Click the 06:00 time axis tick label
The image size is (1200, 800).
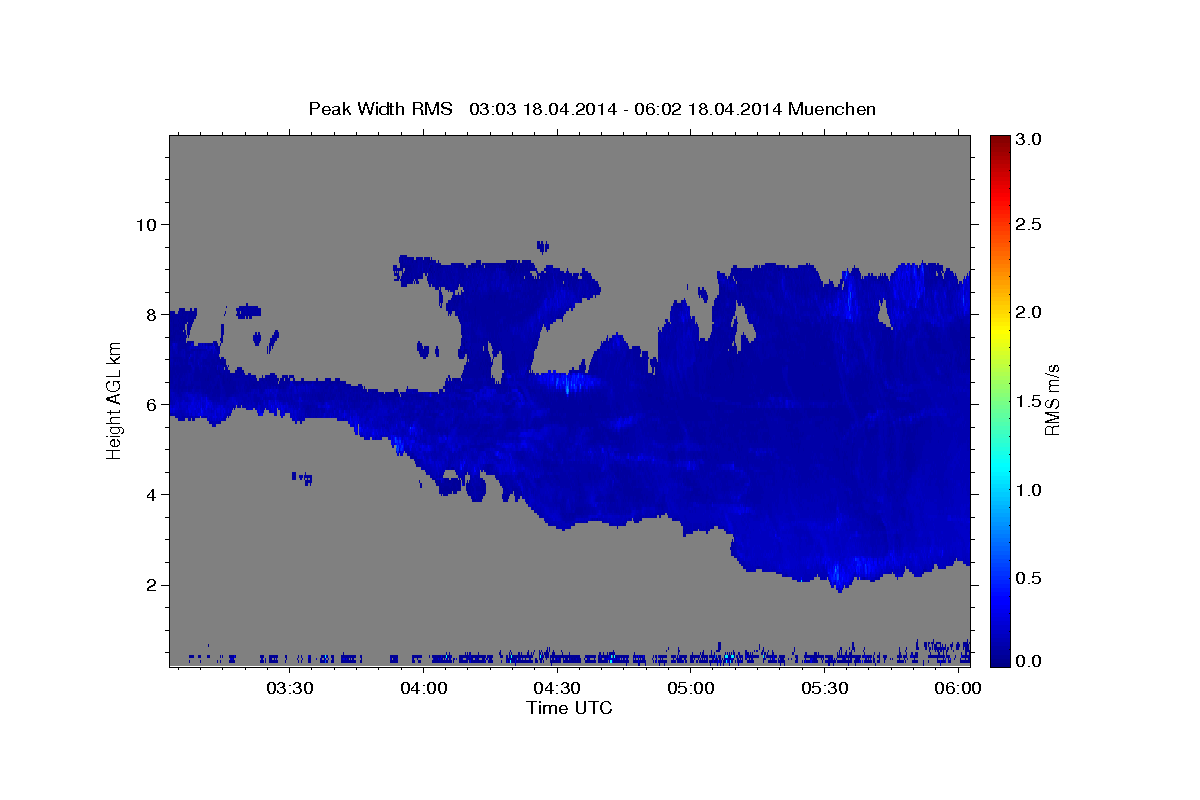[958, 689]
